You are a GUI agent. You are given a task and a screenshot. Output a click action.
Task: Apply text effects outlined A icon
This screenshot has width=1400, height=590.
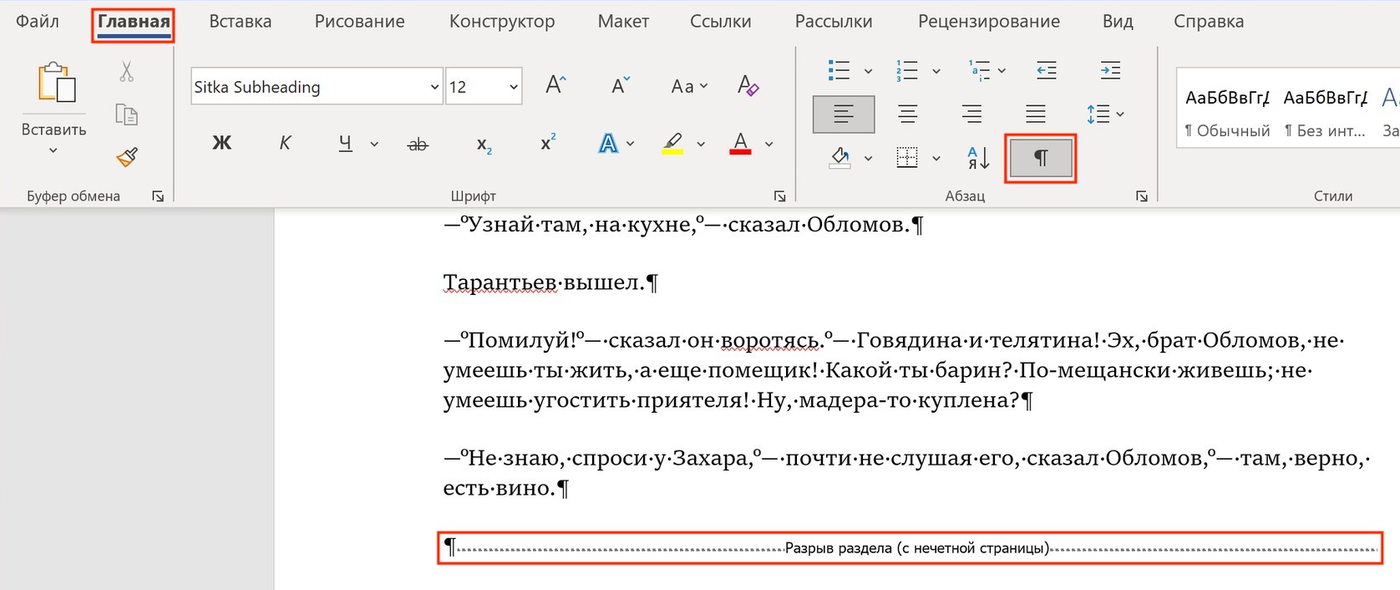(607, 143)
